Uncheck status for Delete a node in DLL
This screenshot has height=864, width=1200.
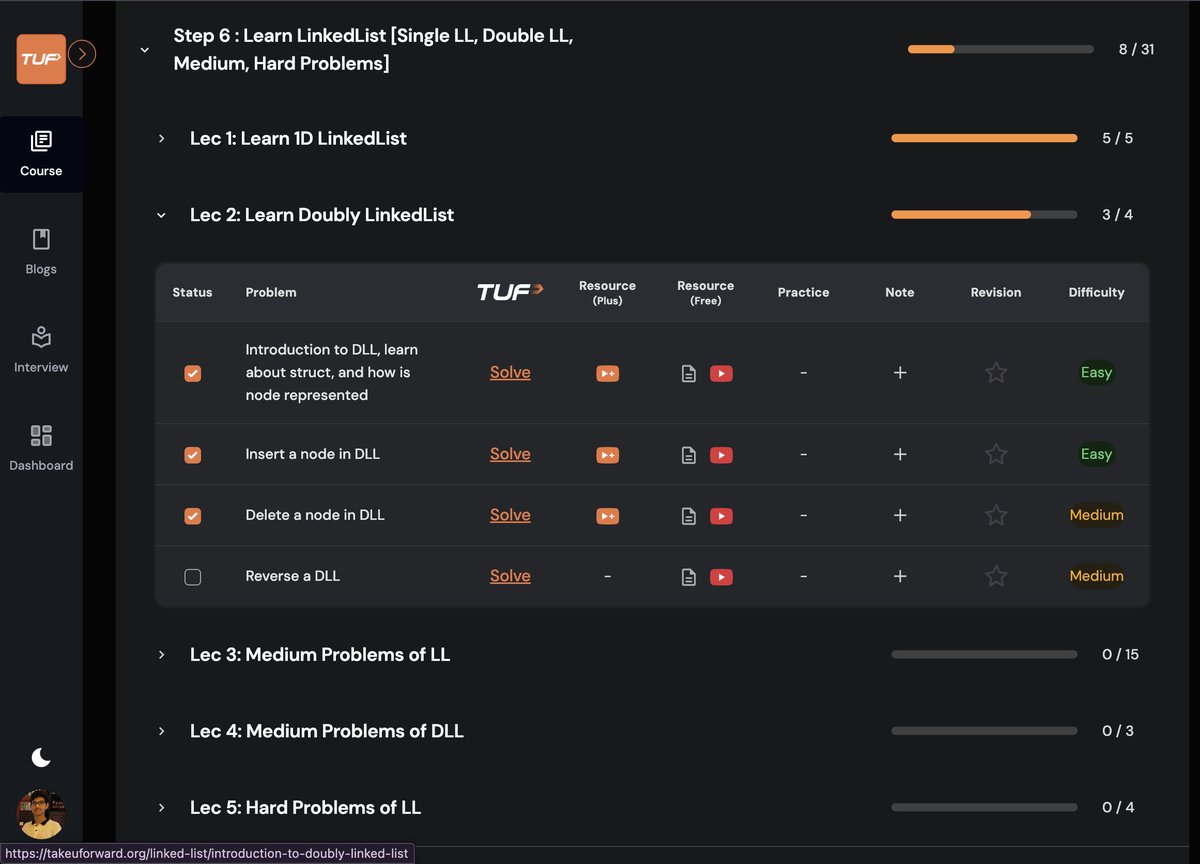point(193,516)
